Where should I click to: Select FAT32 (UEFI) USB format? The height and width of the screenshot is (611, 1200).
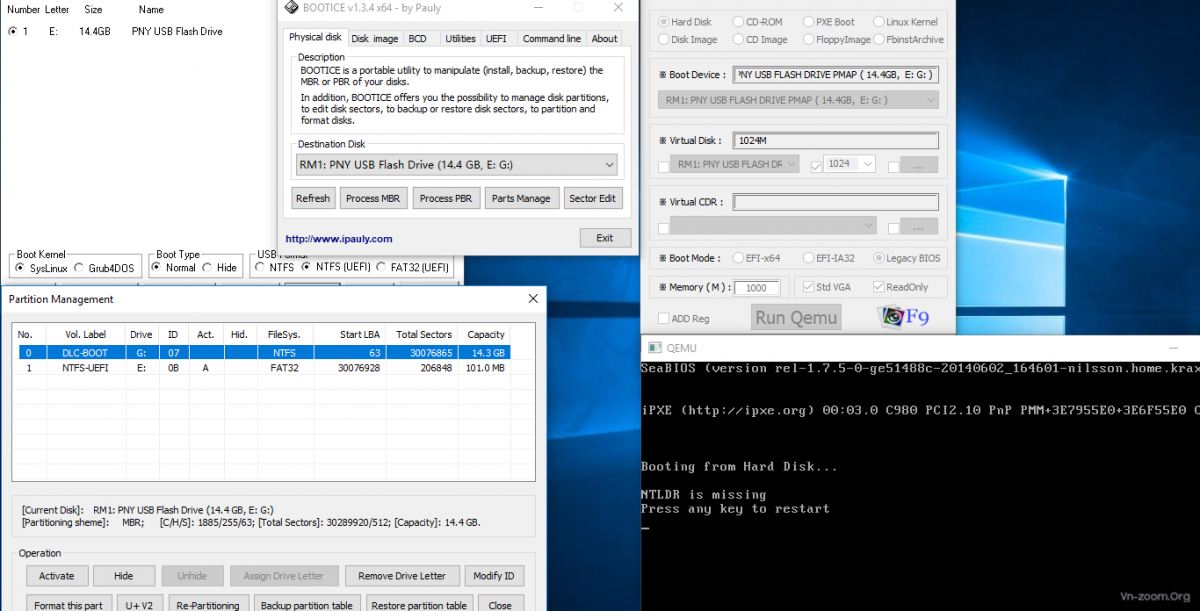tap(382, 267)
